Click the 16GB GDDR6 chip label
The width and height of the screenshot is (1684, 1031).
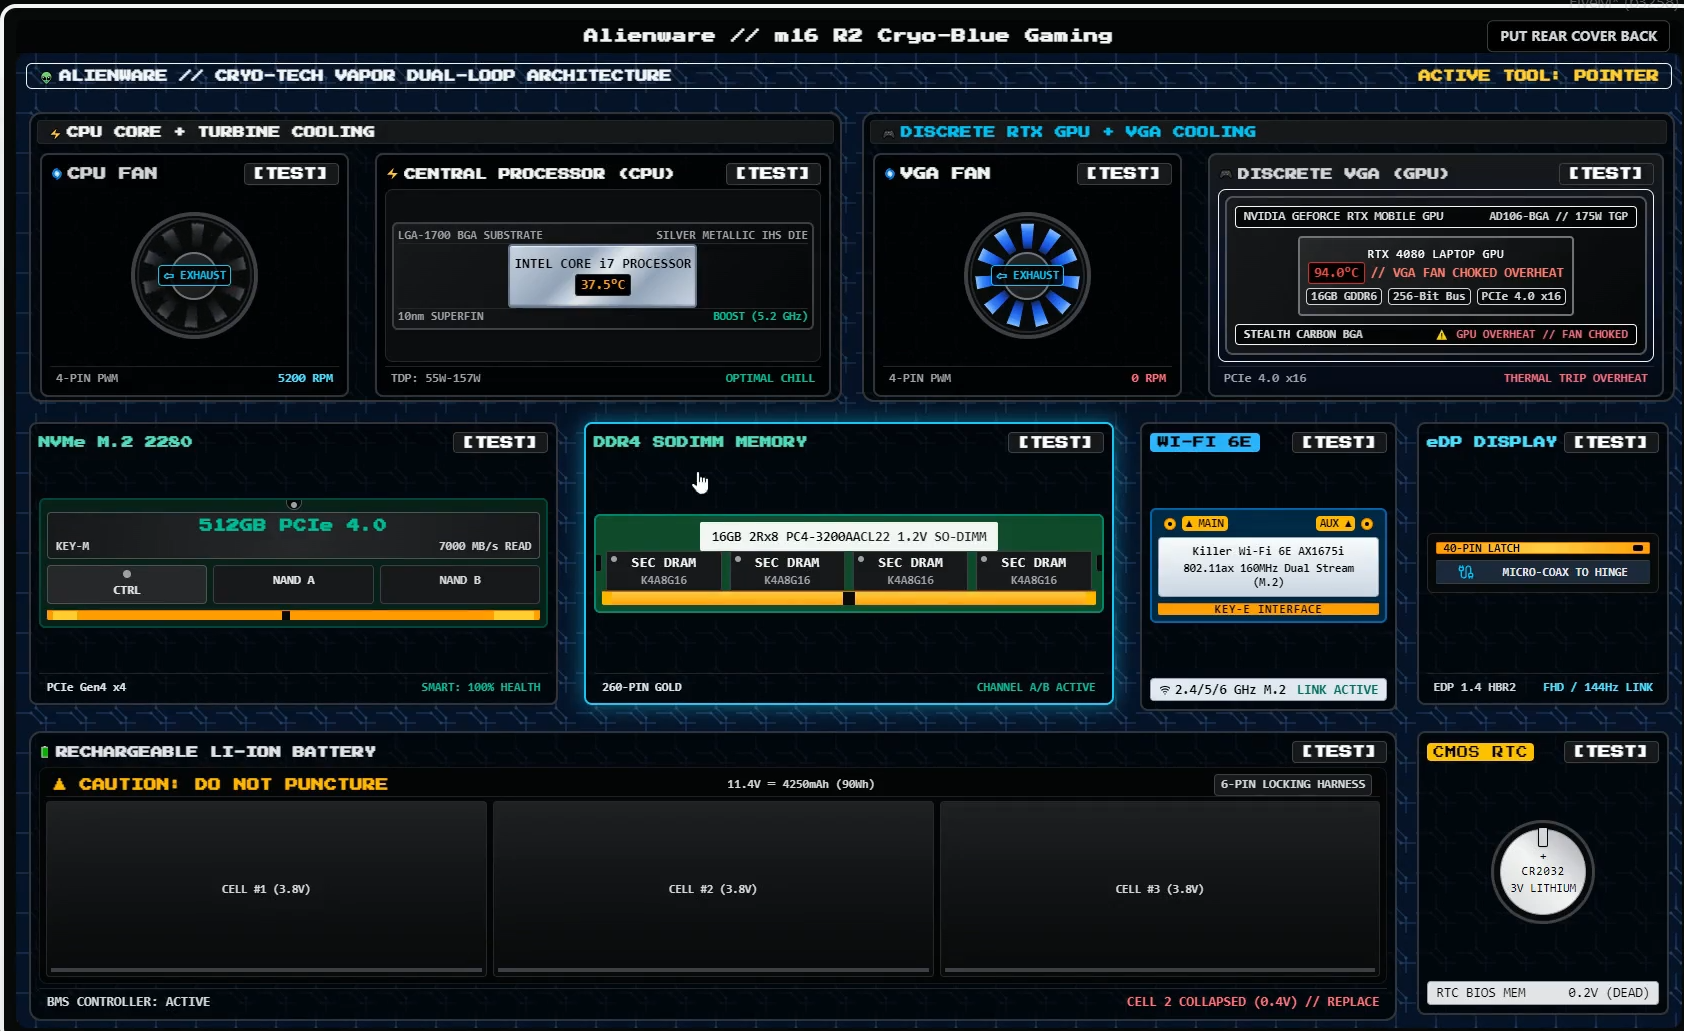[x=1344, y=297]
